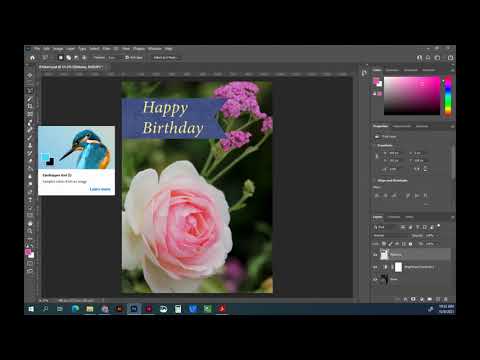Image resolution: width=480 pixels, height=360 pixels.
Task: Open the Image menu
Action: 58,49
